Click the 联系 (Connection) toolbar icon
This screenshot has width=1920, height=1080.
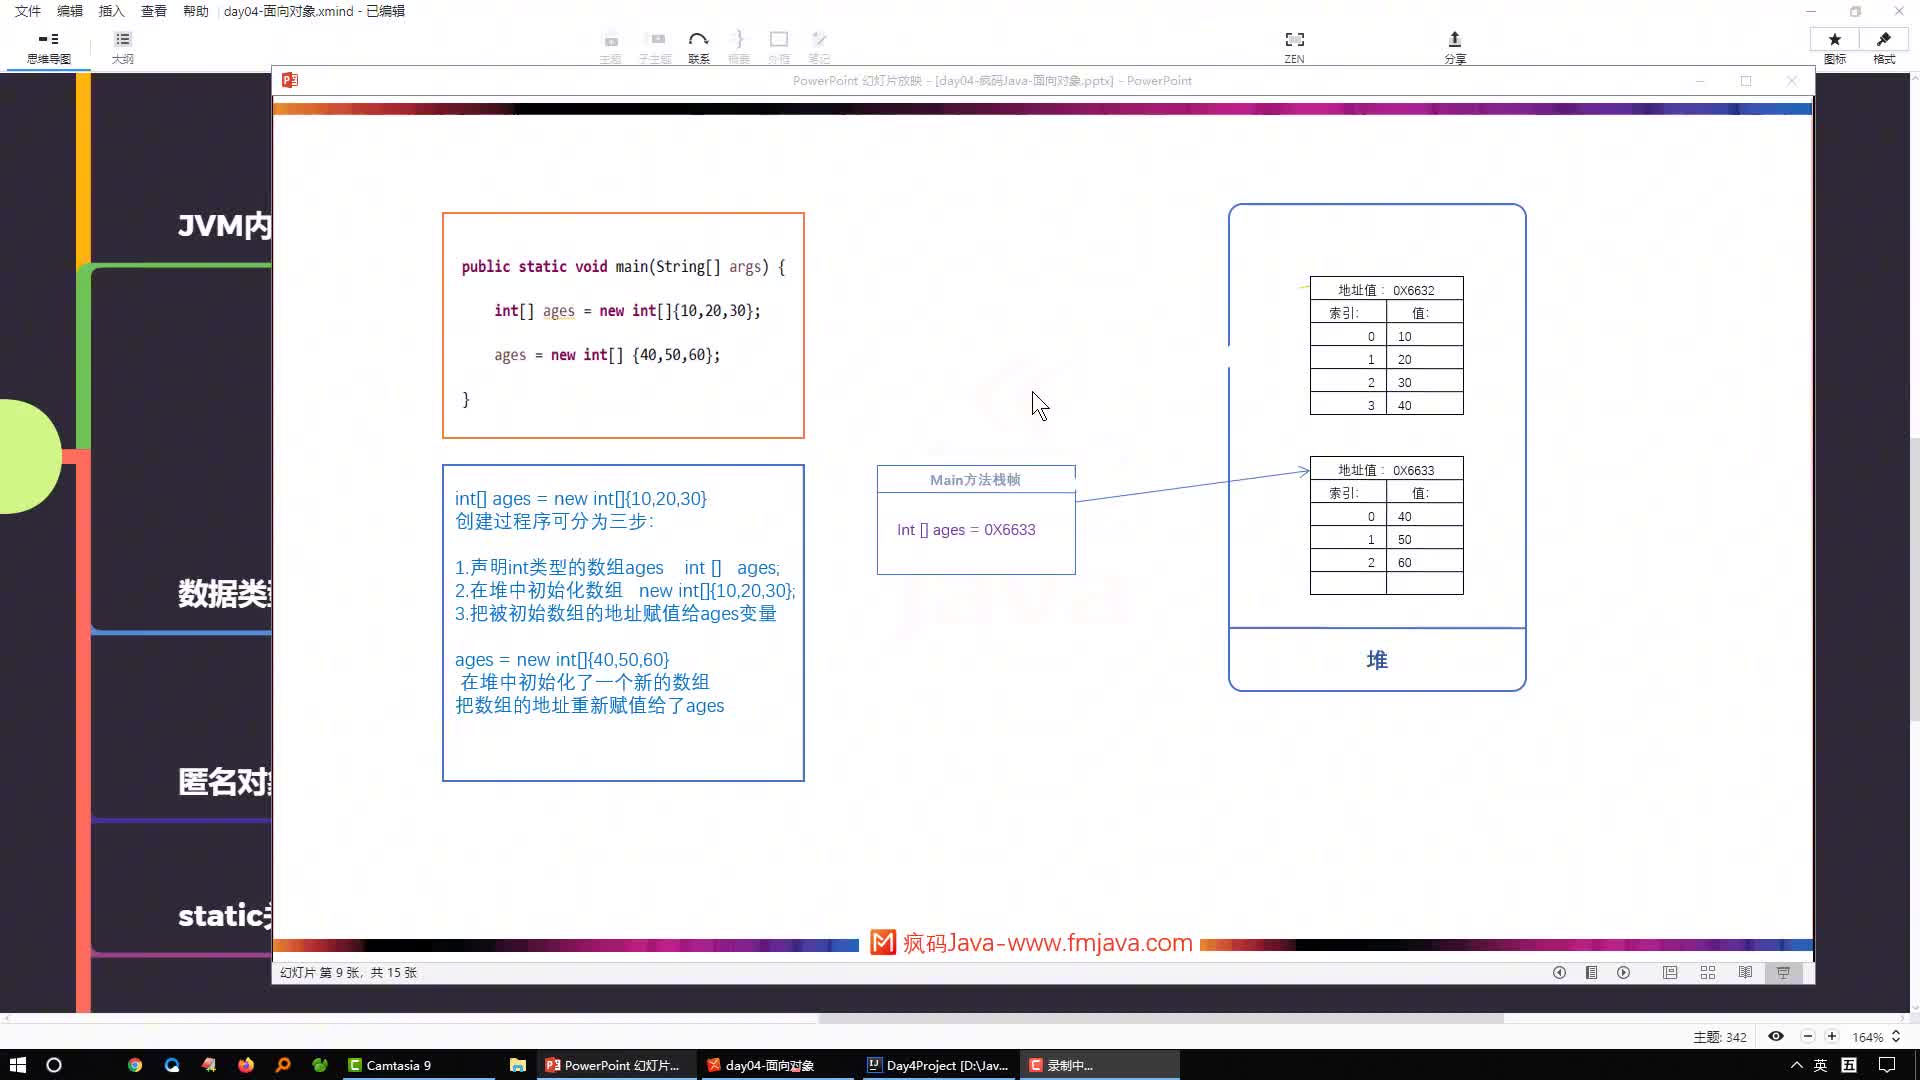pyautogui.click(x=699, y=46)
